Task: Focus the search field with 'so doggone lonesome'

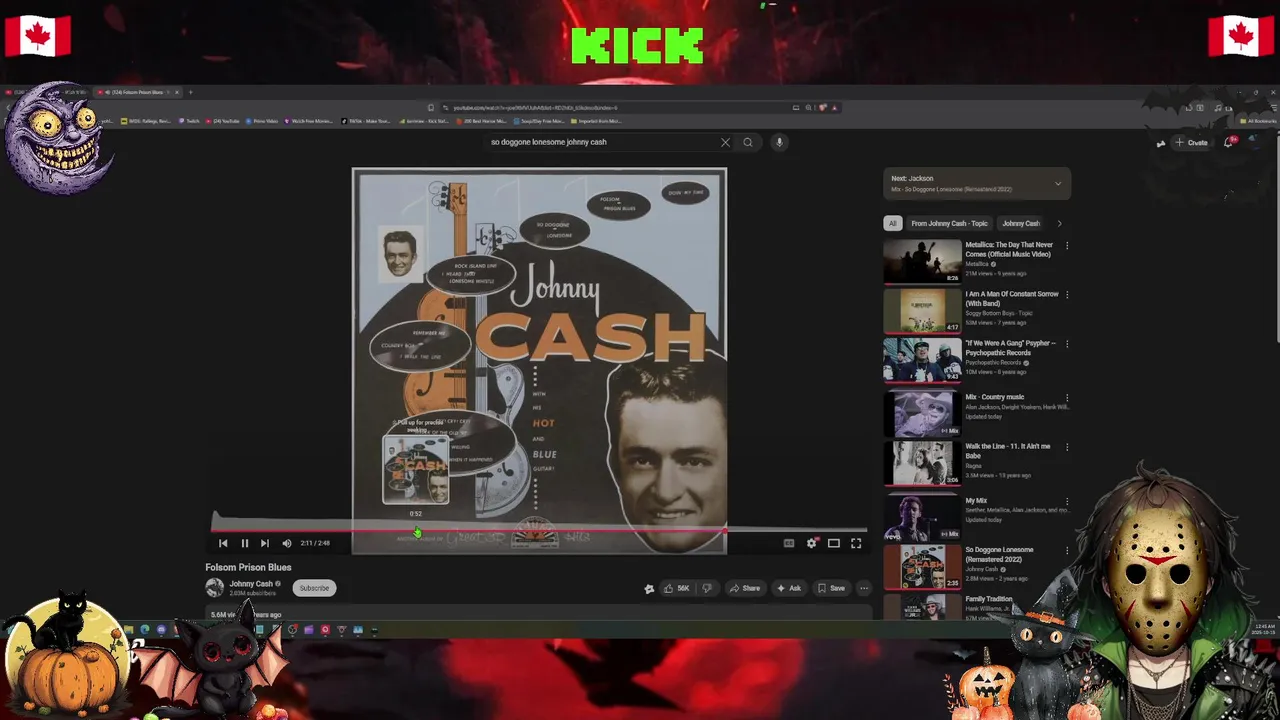Action: tap(600, 142)
